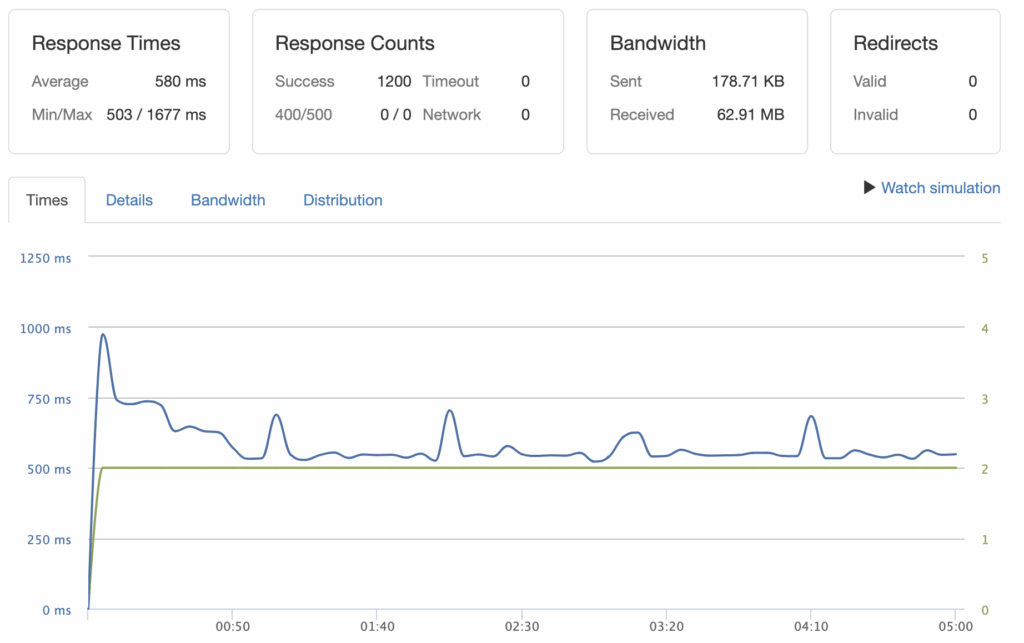Show the Distribution tab

click(343, 200)
